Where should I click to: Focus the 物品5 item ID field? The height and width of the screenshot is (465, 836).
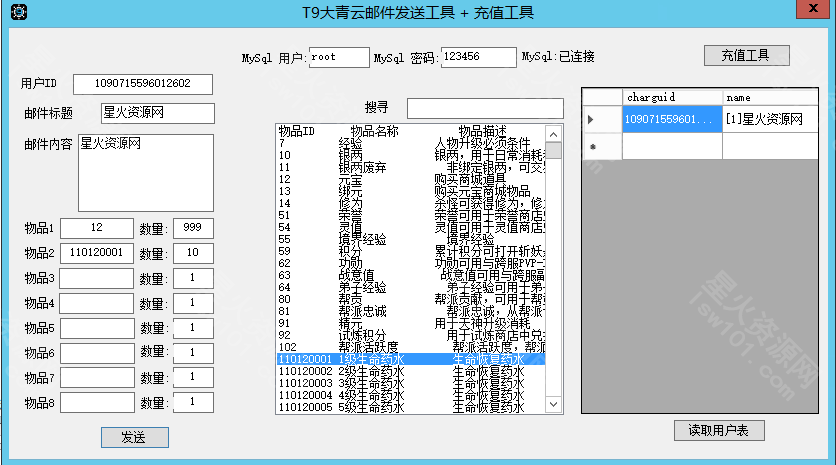[97, 328]
